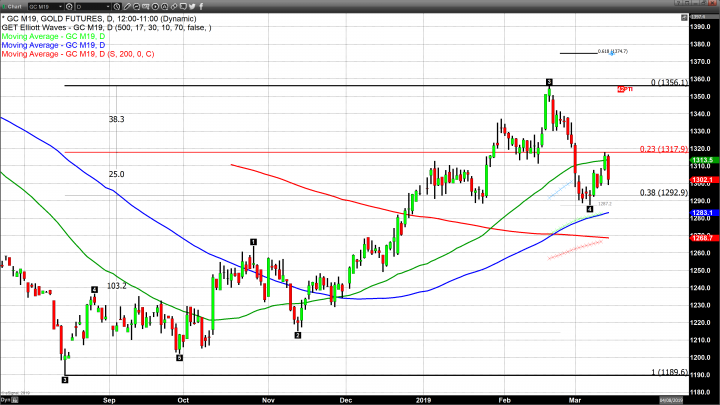The height and width of the screenshot is (405, 720).
Task: Click the circular studies icon after the pencil
Action: [x=136, y=6]
